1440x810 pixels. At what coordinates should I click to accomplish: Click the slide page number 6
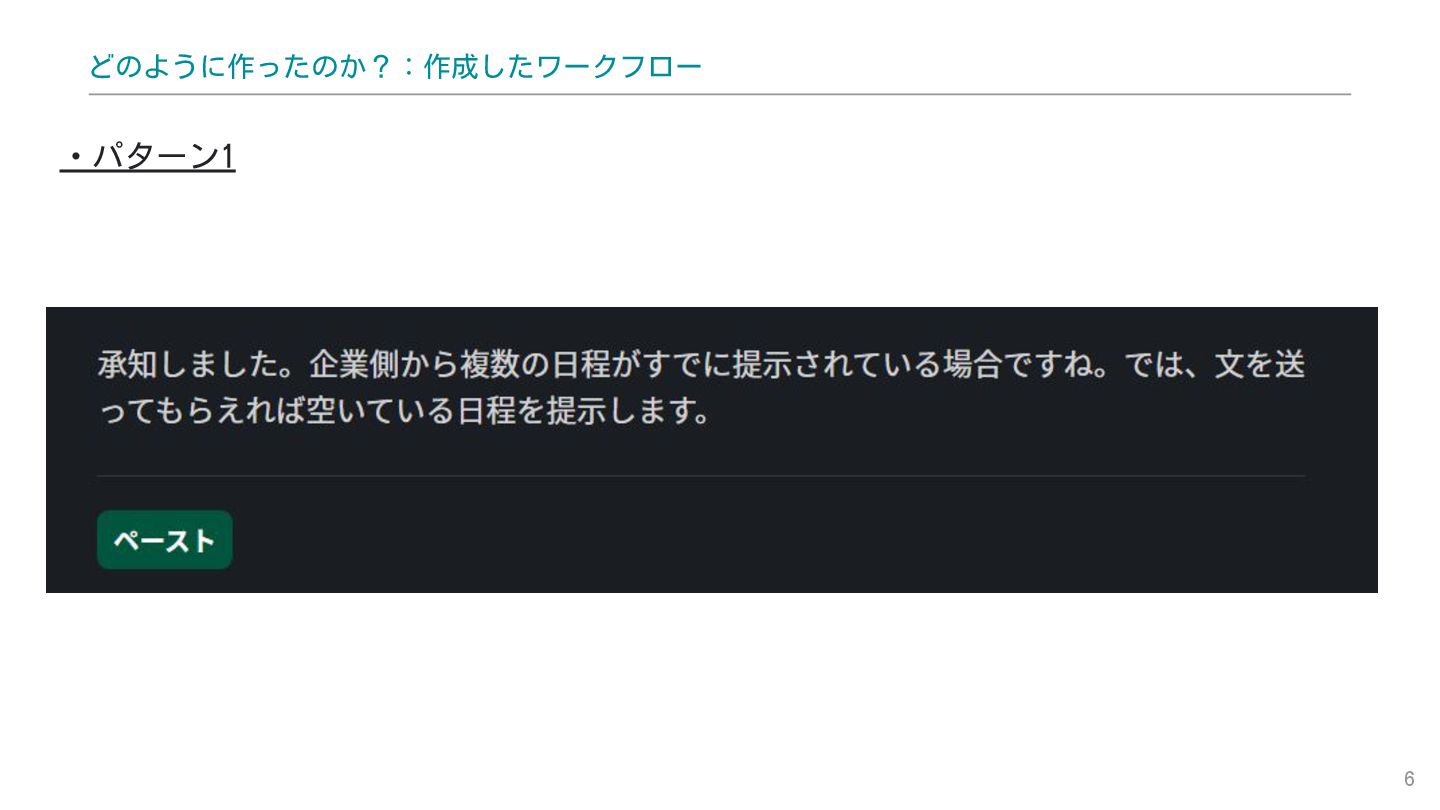pos(1409,779)
